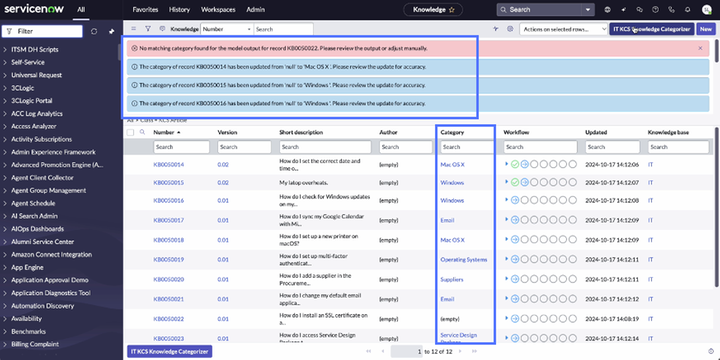The height and width of the screenshot is (360, 720).
Task: Click the notifications bell icon
Action: 687,9
